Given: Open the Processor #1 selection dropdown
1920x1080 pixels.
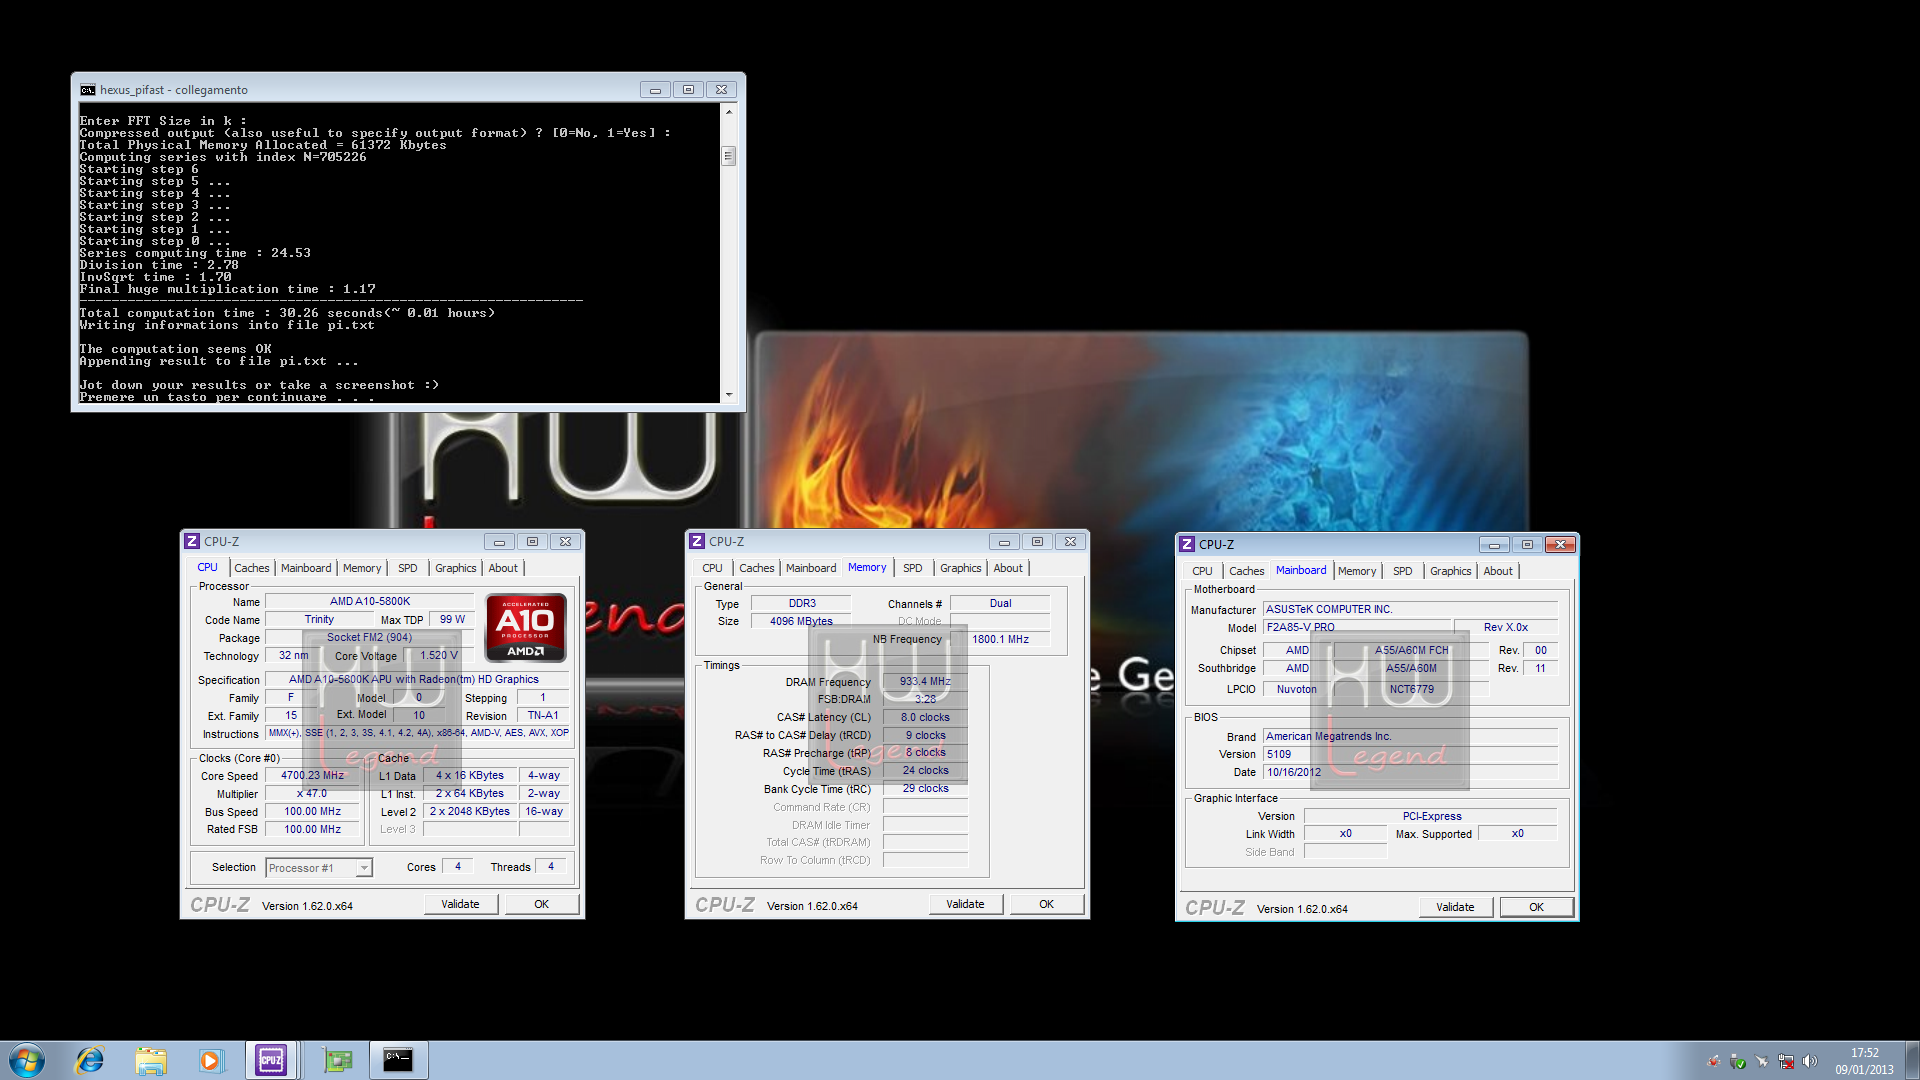Looking at the screenshot, I should pyautogui.click(x=364, y=868).
